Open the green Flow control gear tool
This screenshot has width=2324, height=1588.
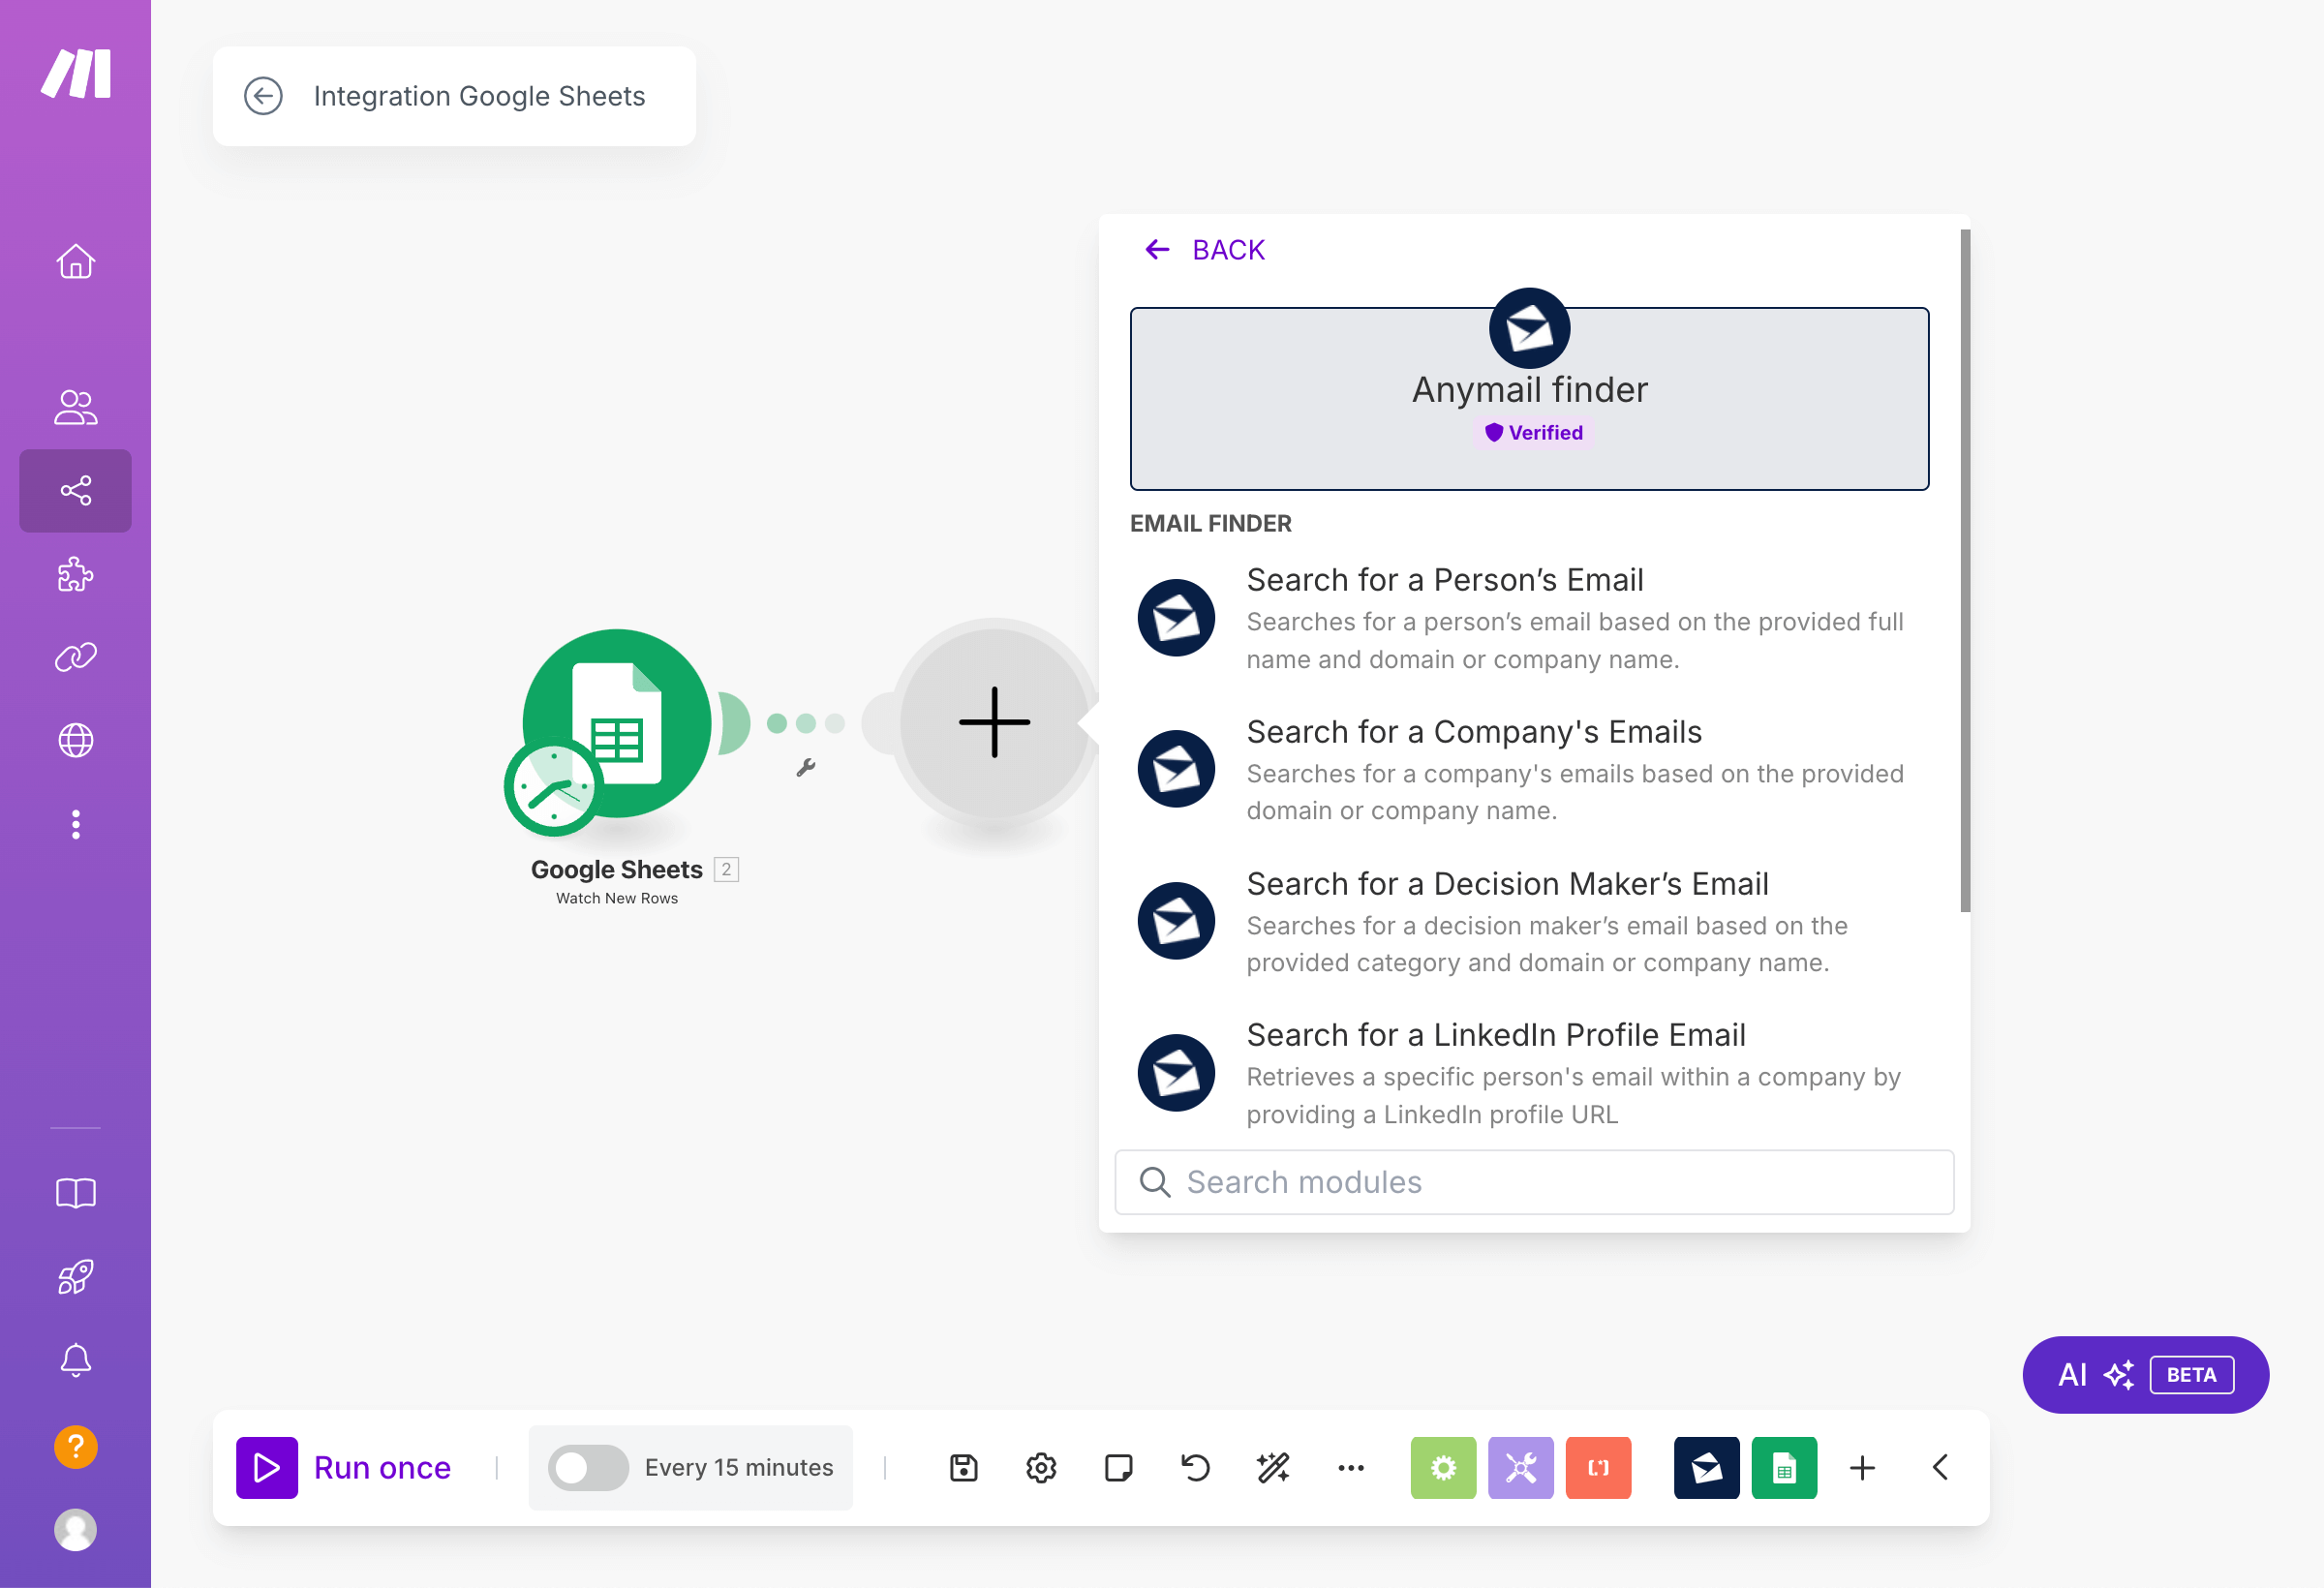1443,1467
